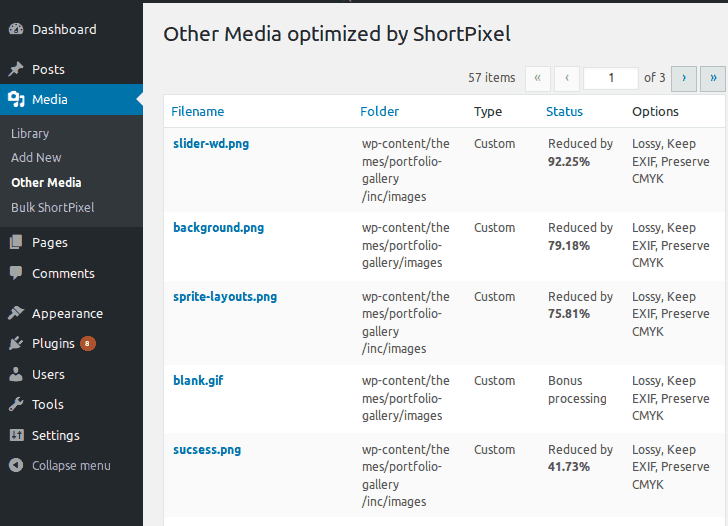Click the Pages stacked-sheets icon
728x526 pixels.
[16, 242]
